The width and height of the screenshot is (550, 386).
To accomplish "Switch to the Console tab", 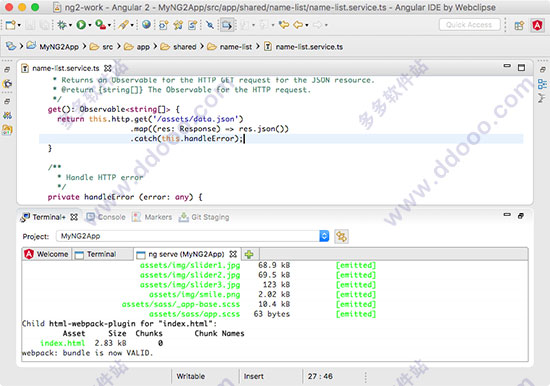I will (106, 217).
